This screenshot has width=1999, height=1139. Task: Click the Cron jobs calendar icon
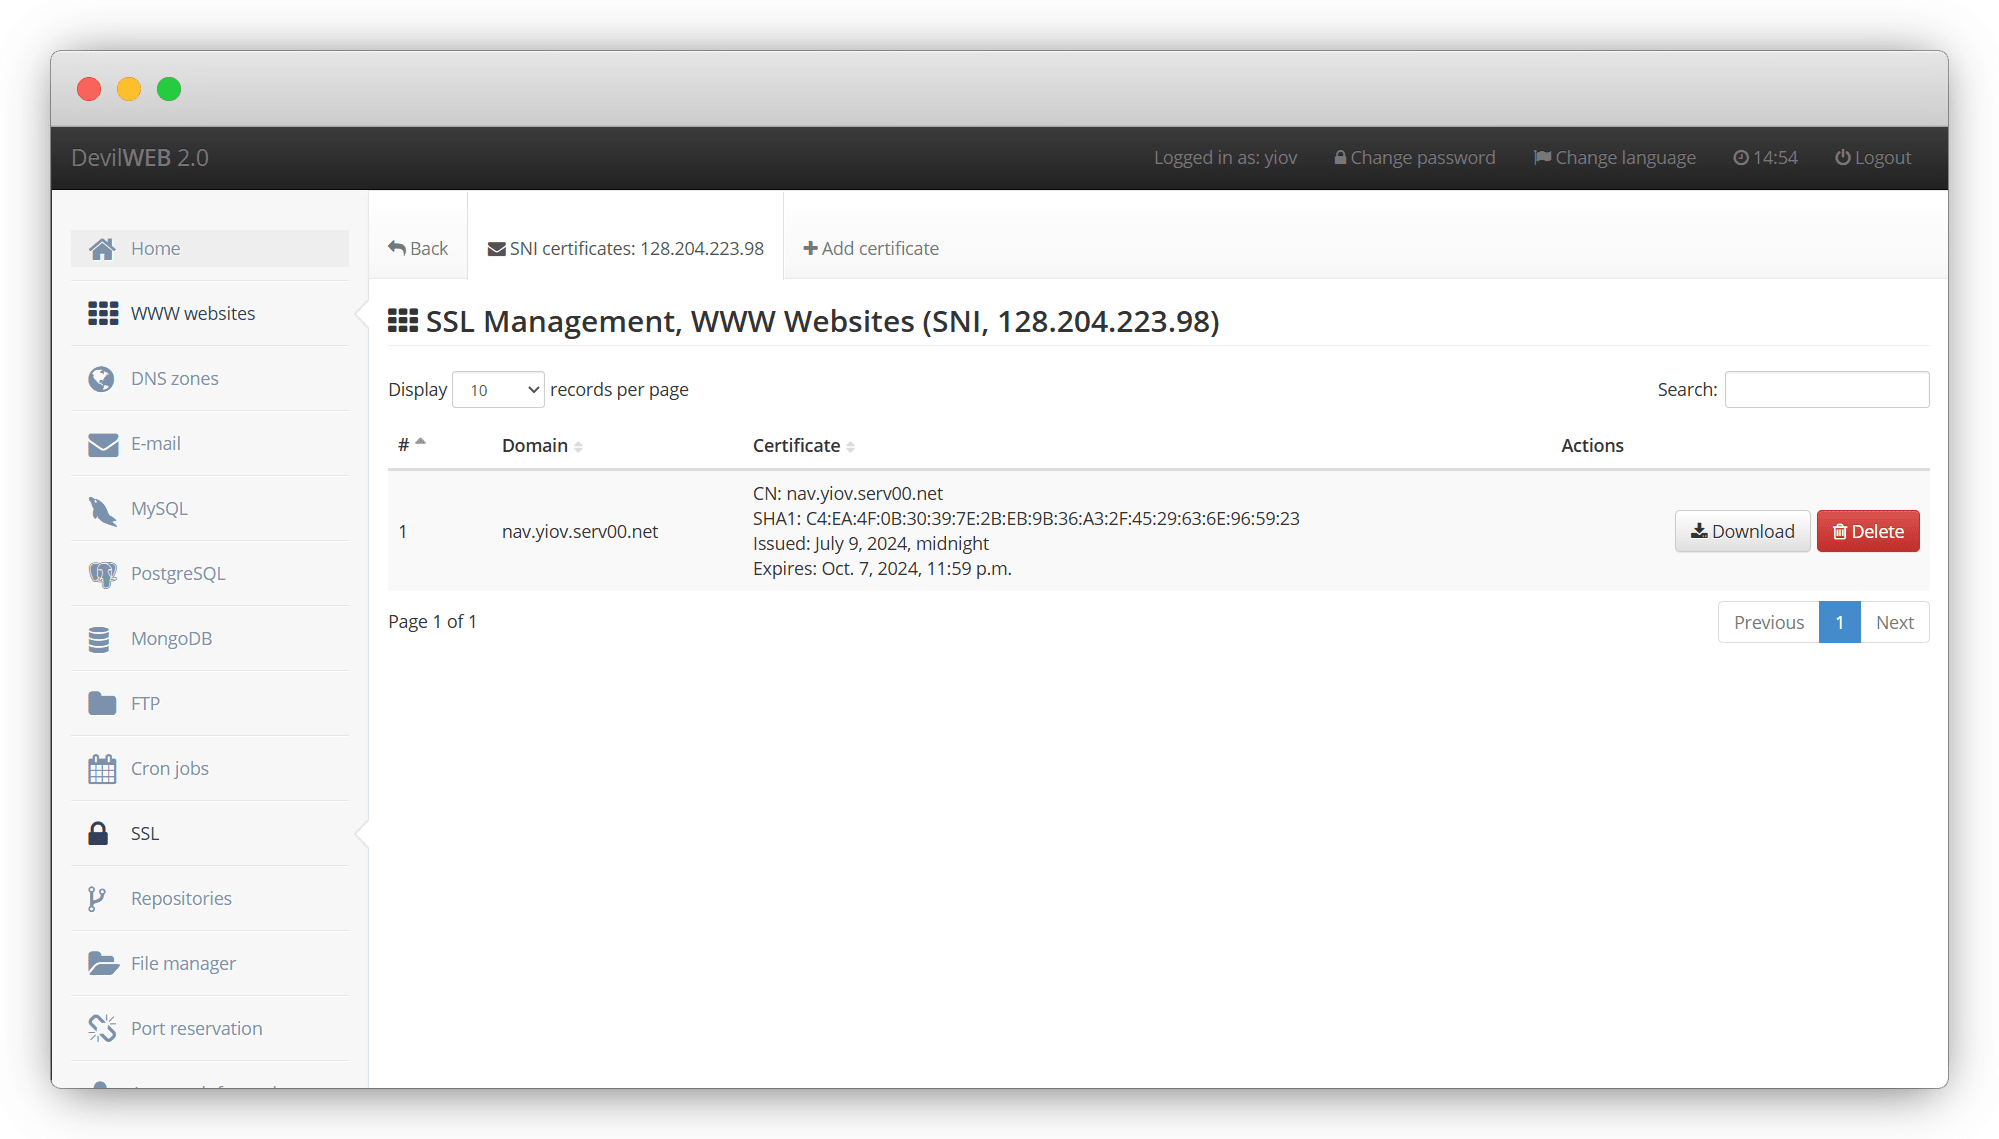coord(102,769)
